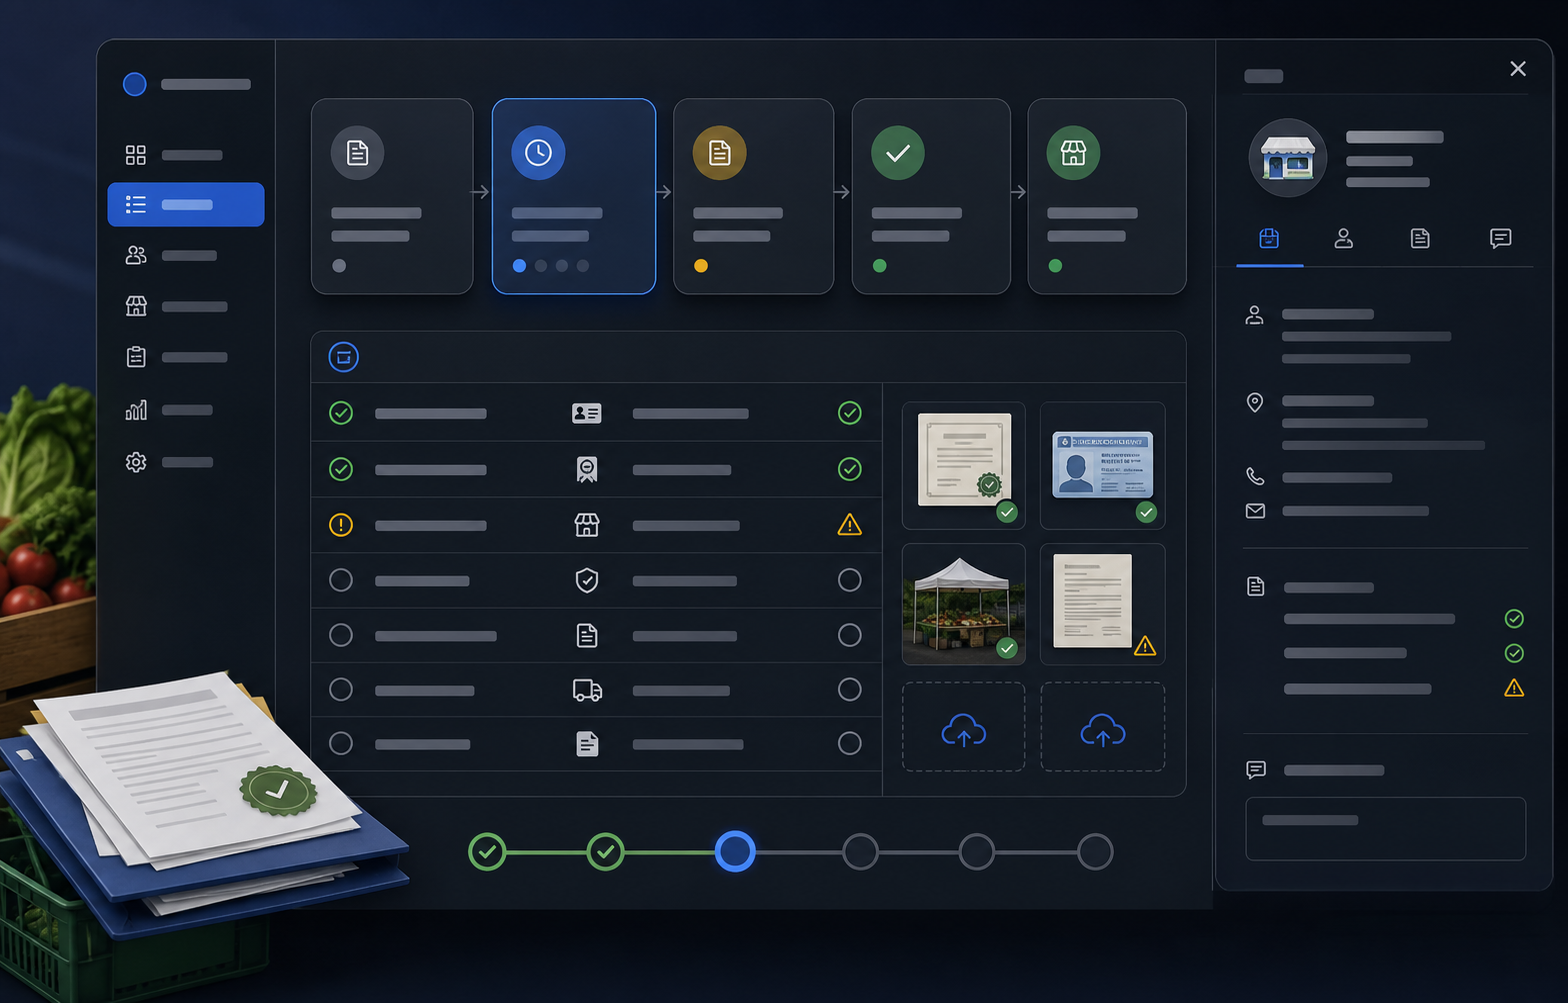Click the delivery truck icon in checklist
The width and height of the screenshot is (1568, 1003).
587,690
